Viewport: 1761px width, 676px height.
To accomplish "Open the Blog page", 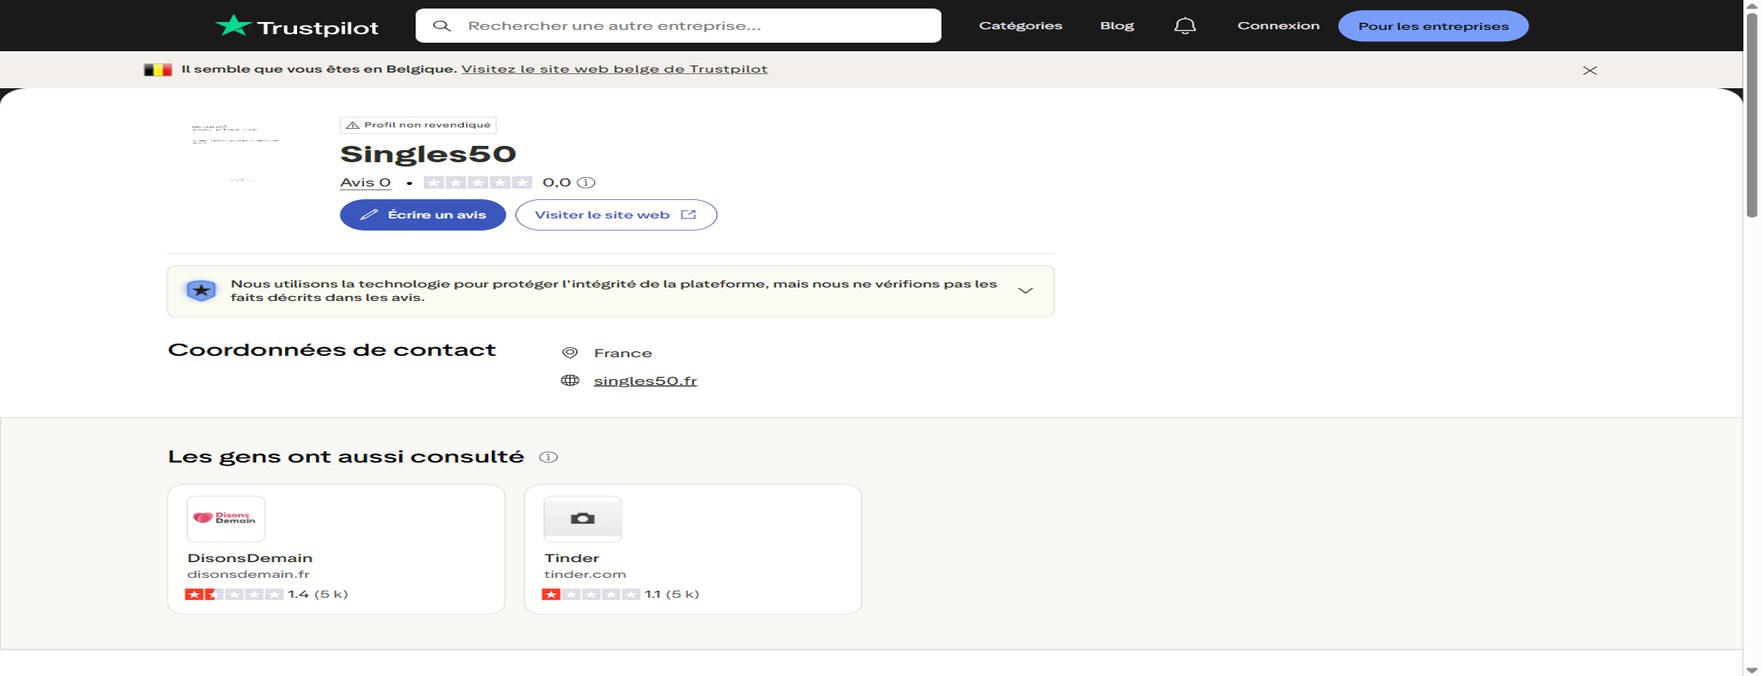I will click(x=1117, y=26).
